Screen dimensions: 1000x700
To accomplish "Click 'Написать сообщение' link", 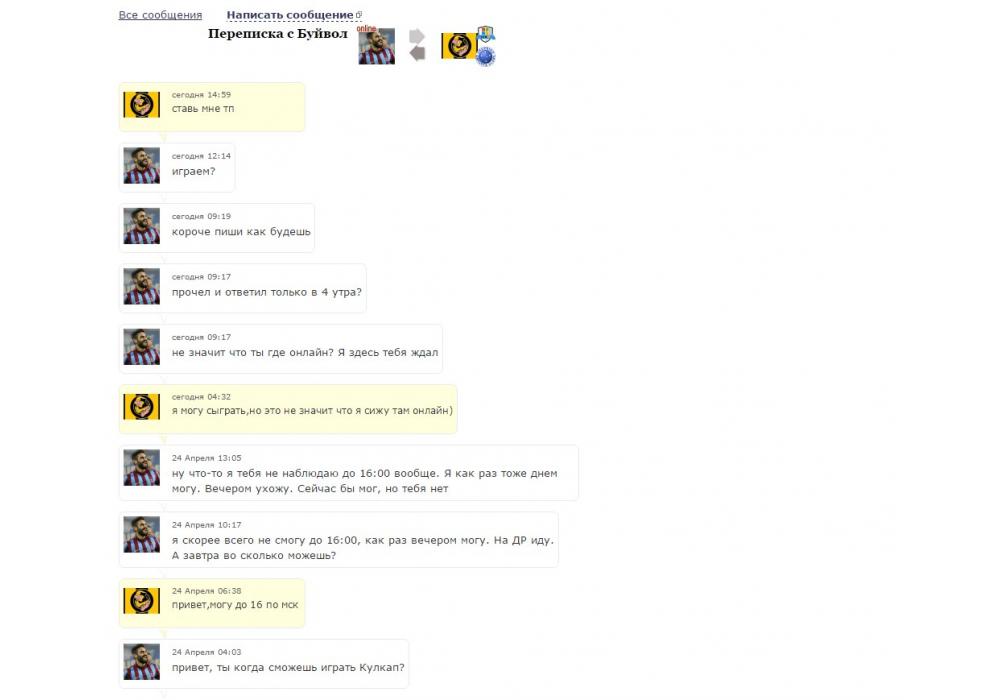I will 290,15.
